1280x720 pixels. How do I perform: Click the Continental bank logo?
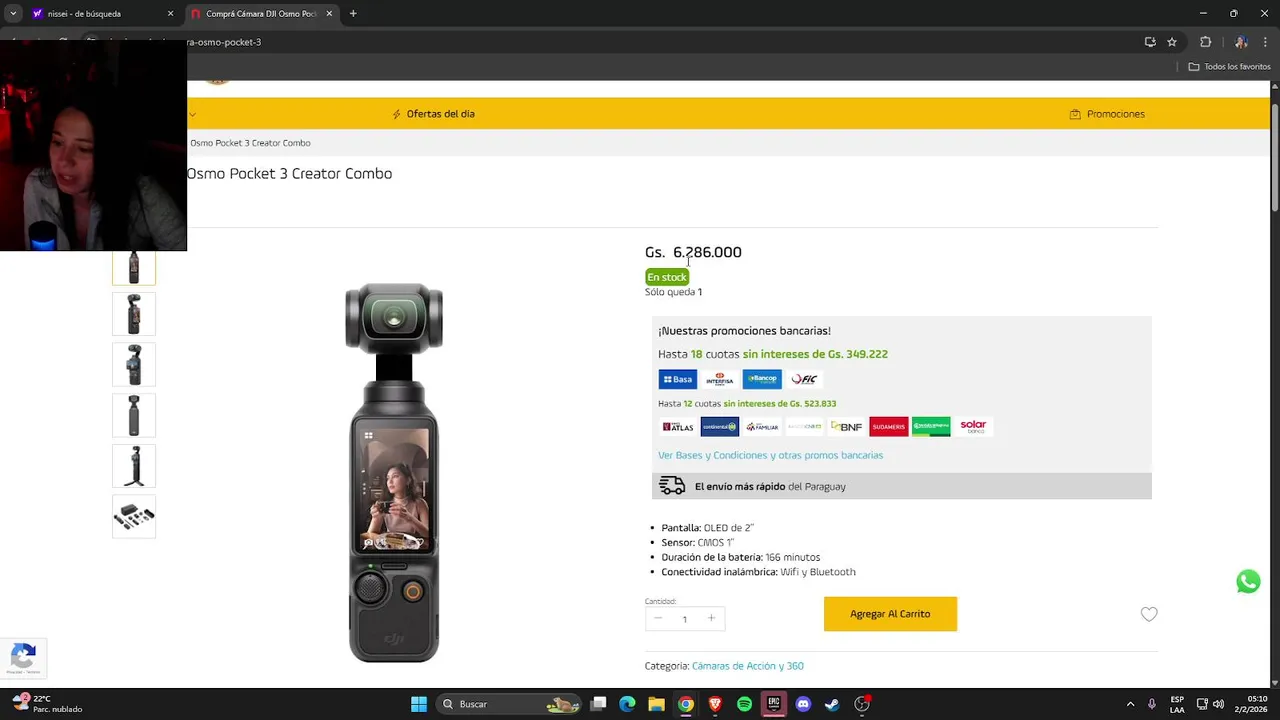tap(719, 426)
